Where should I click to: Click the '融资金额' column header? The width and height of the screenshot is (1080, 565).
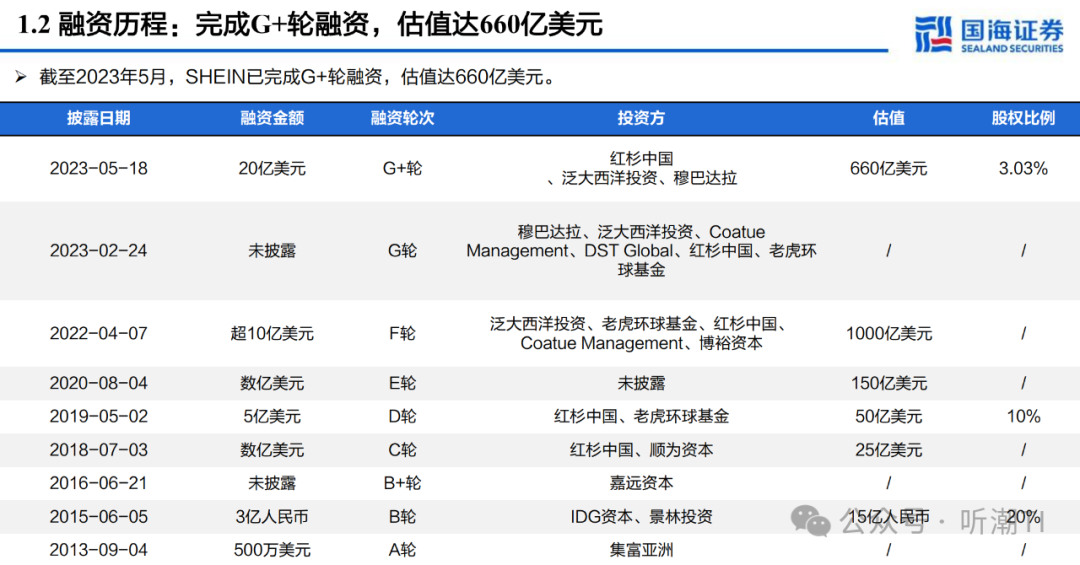pyautogui.click(x=272, y=118)
